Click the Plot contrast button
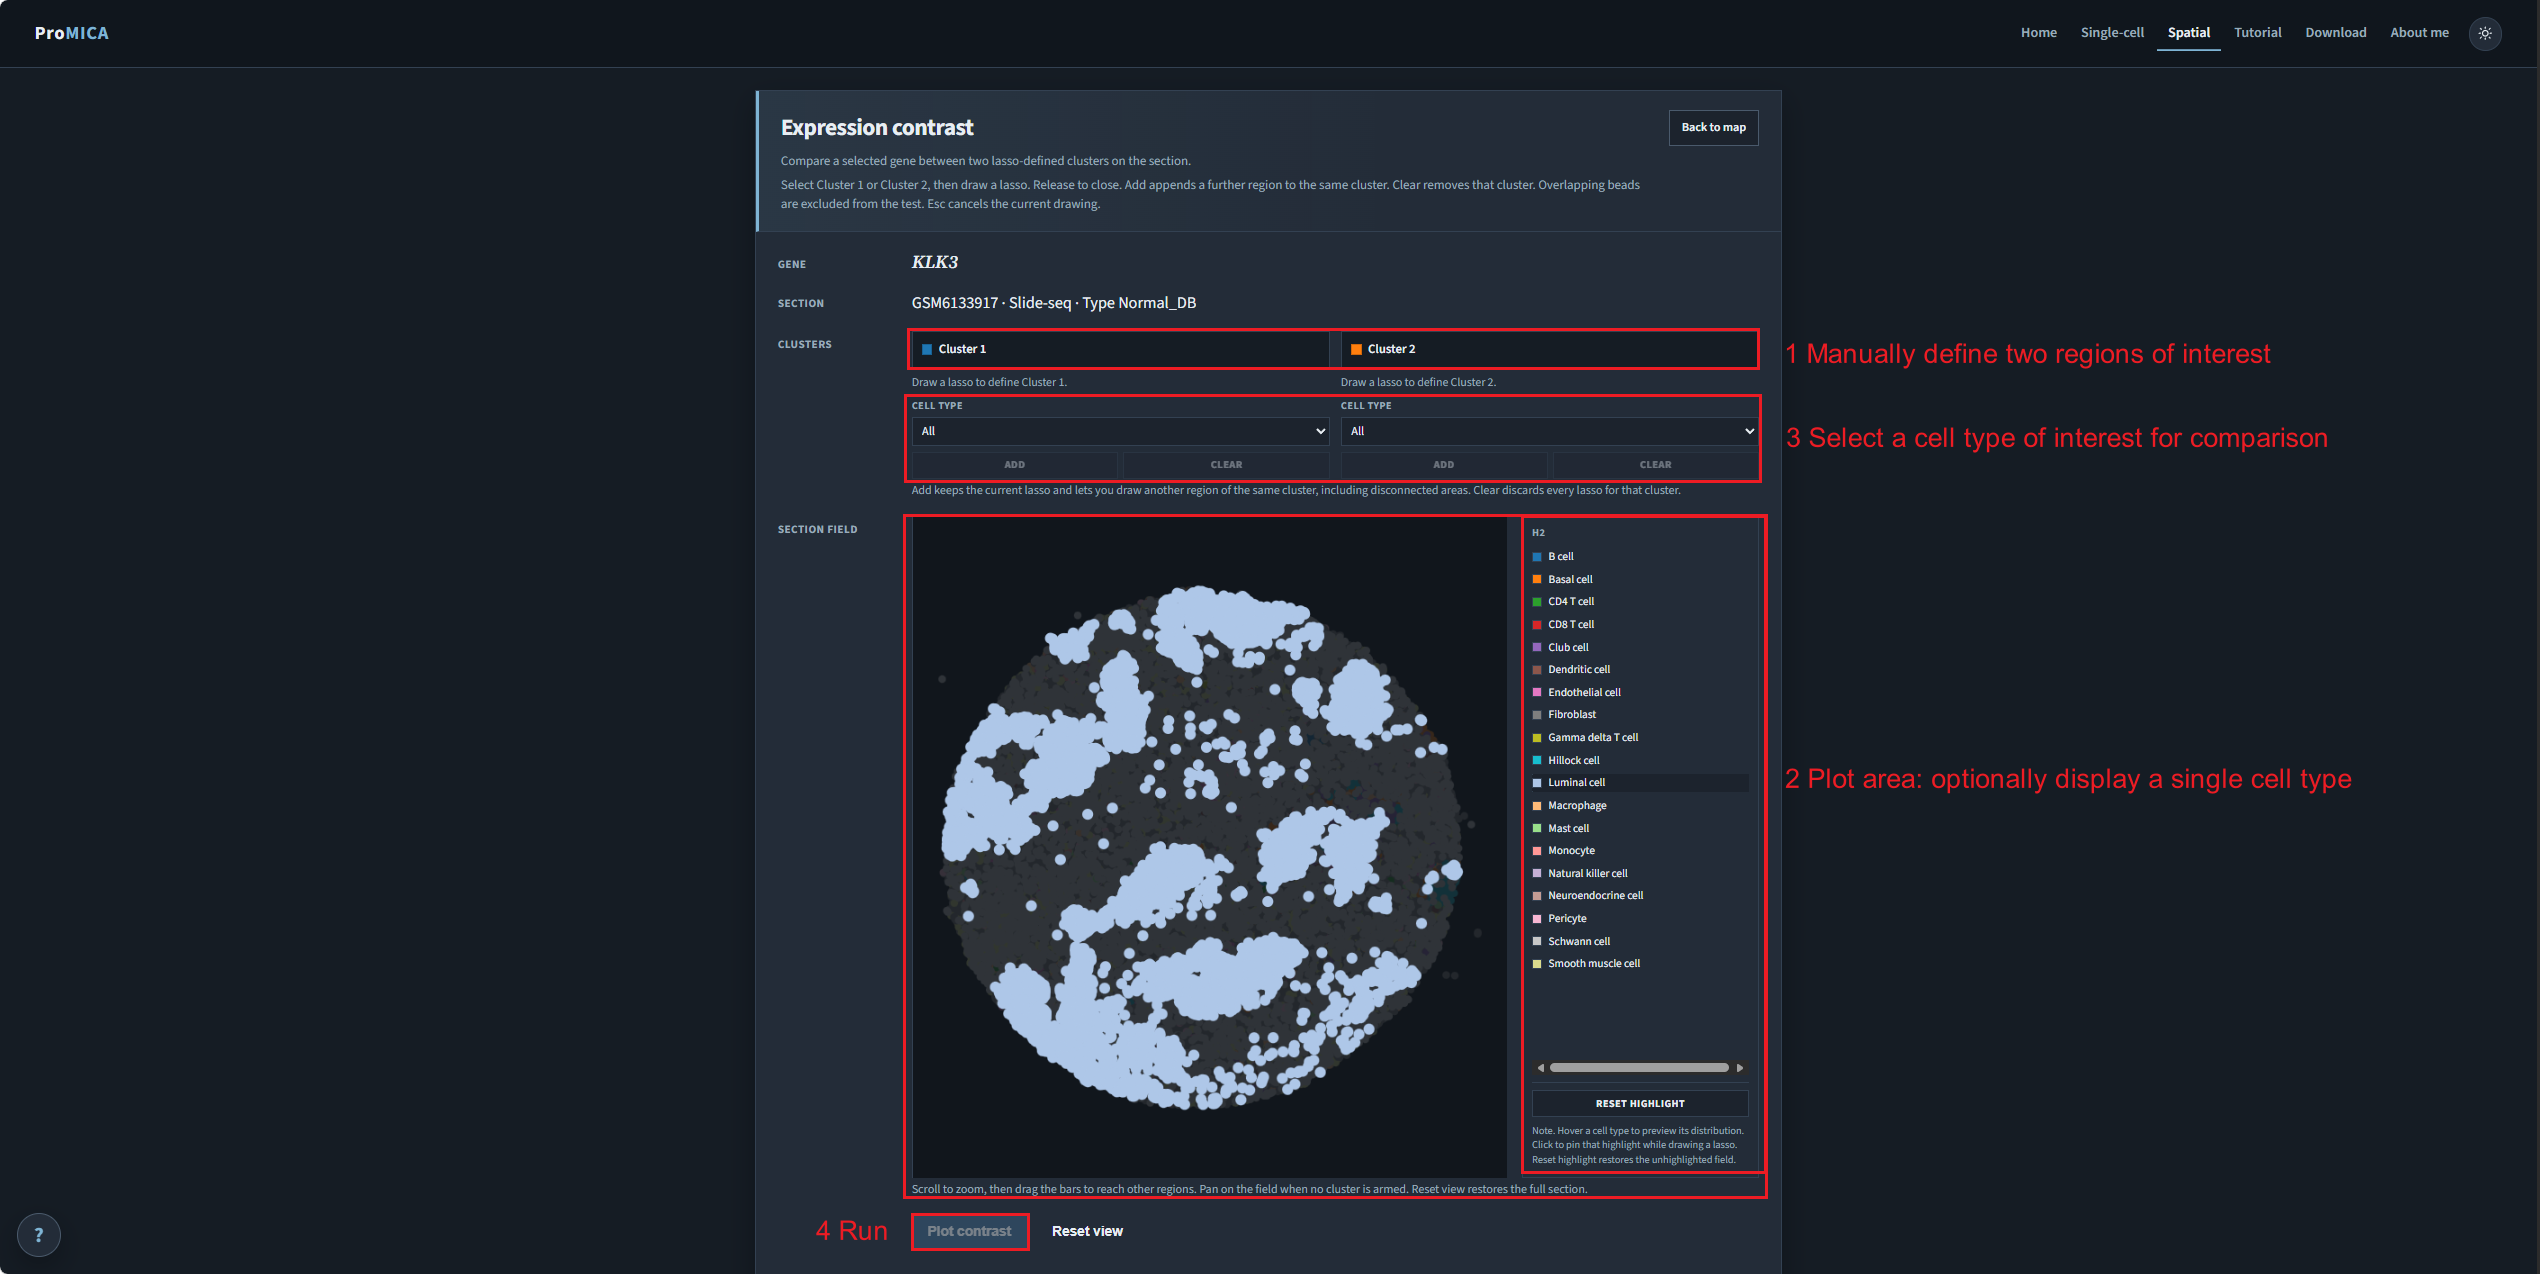 click(969, 1232)
